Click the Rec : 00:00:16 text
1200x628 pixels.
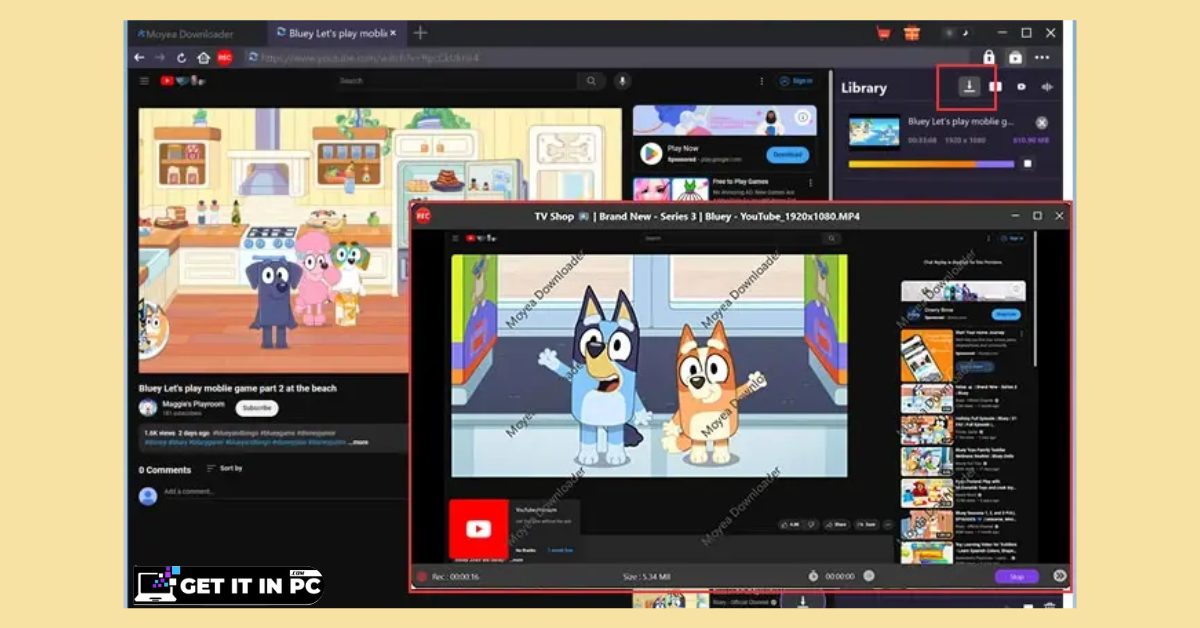[455, 577]
